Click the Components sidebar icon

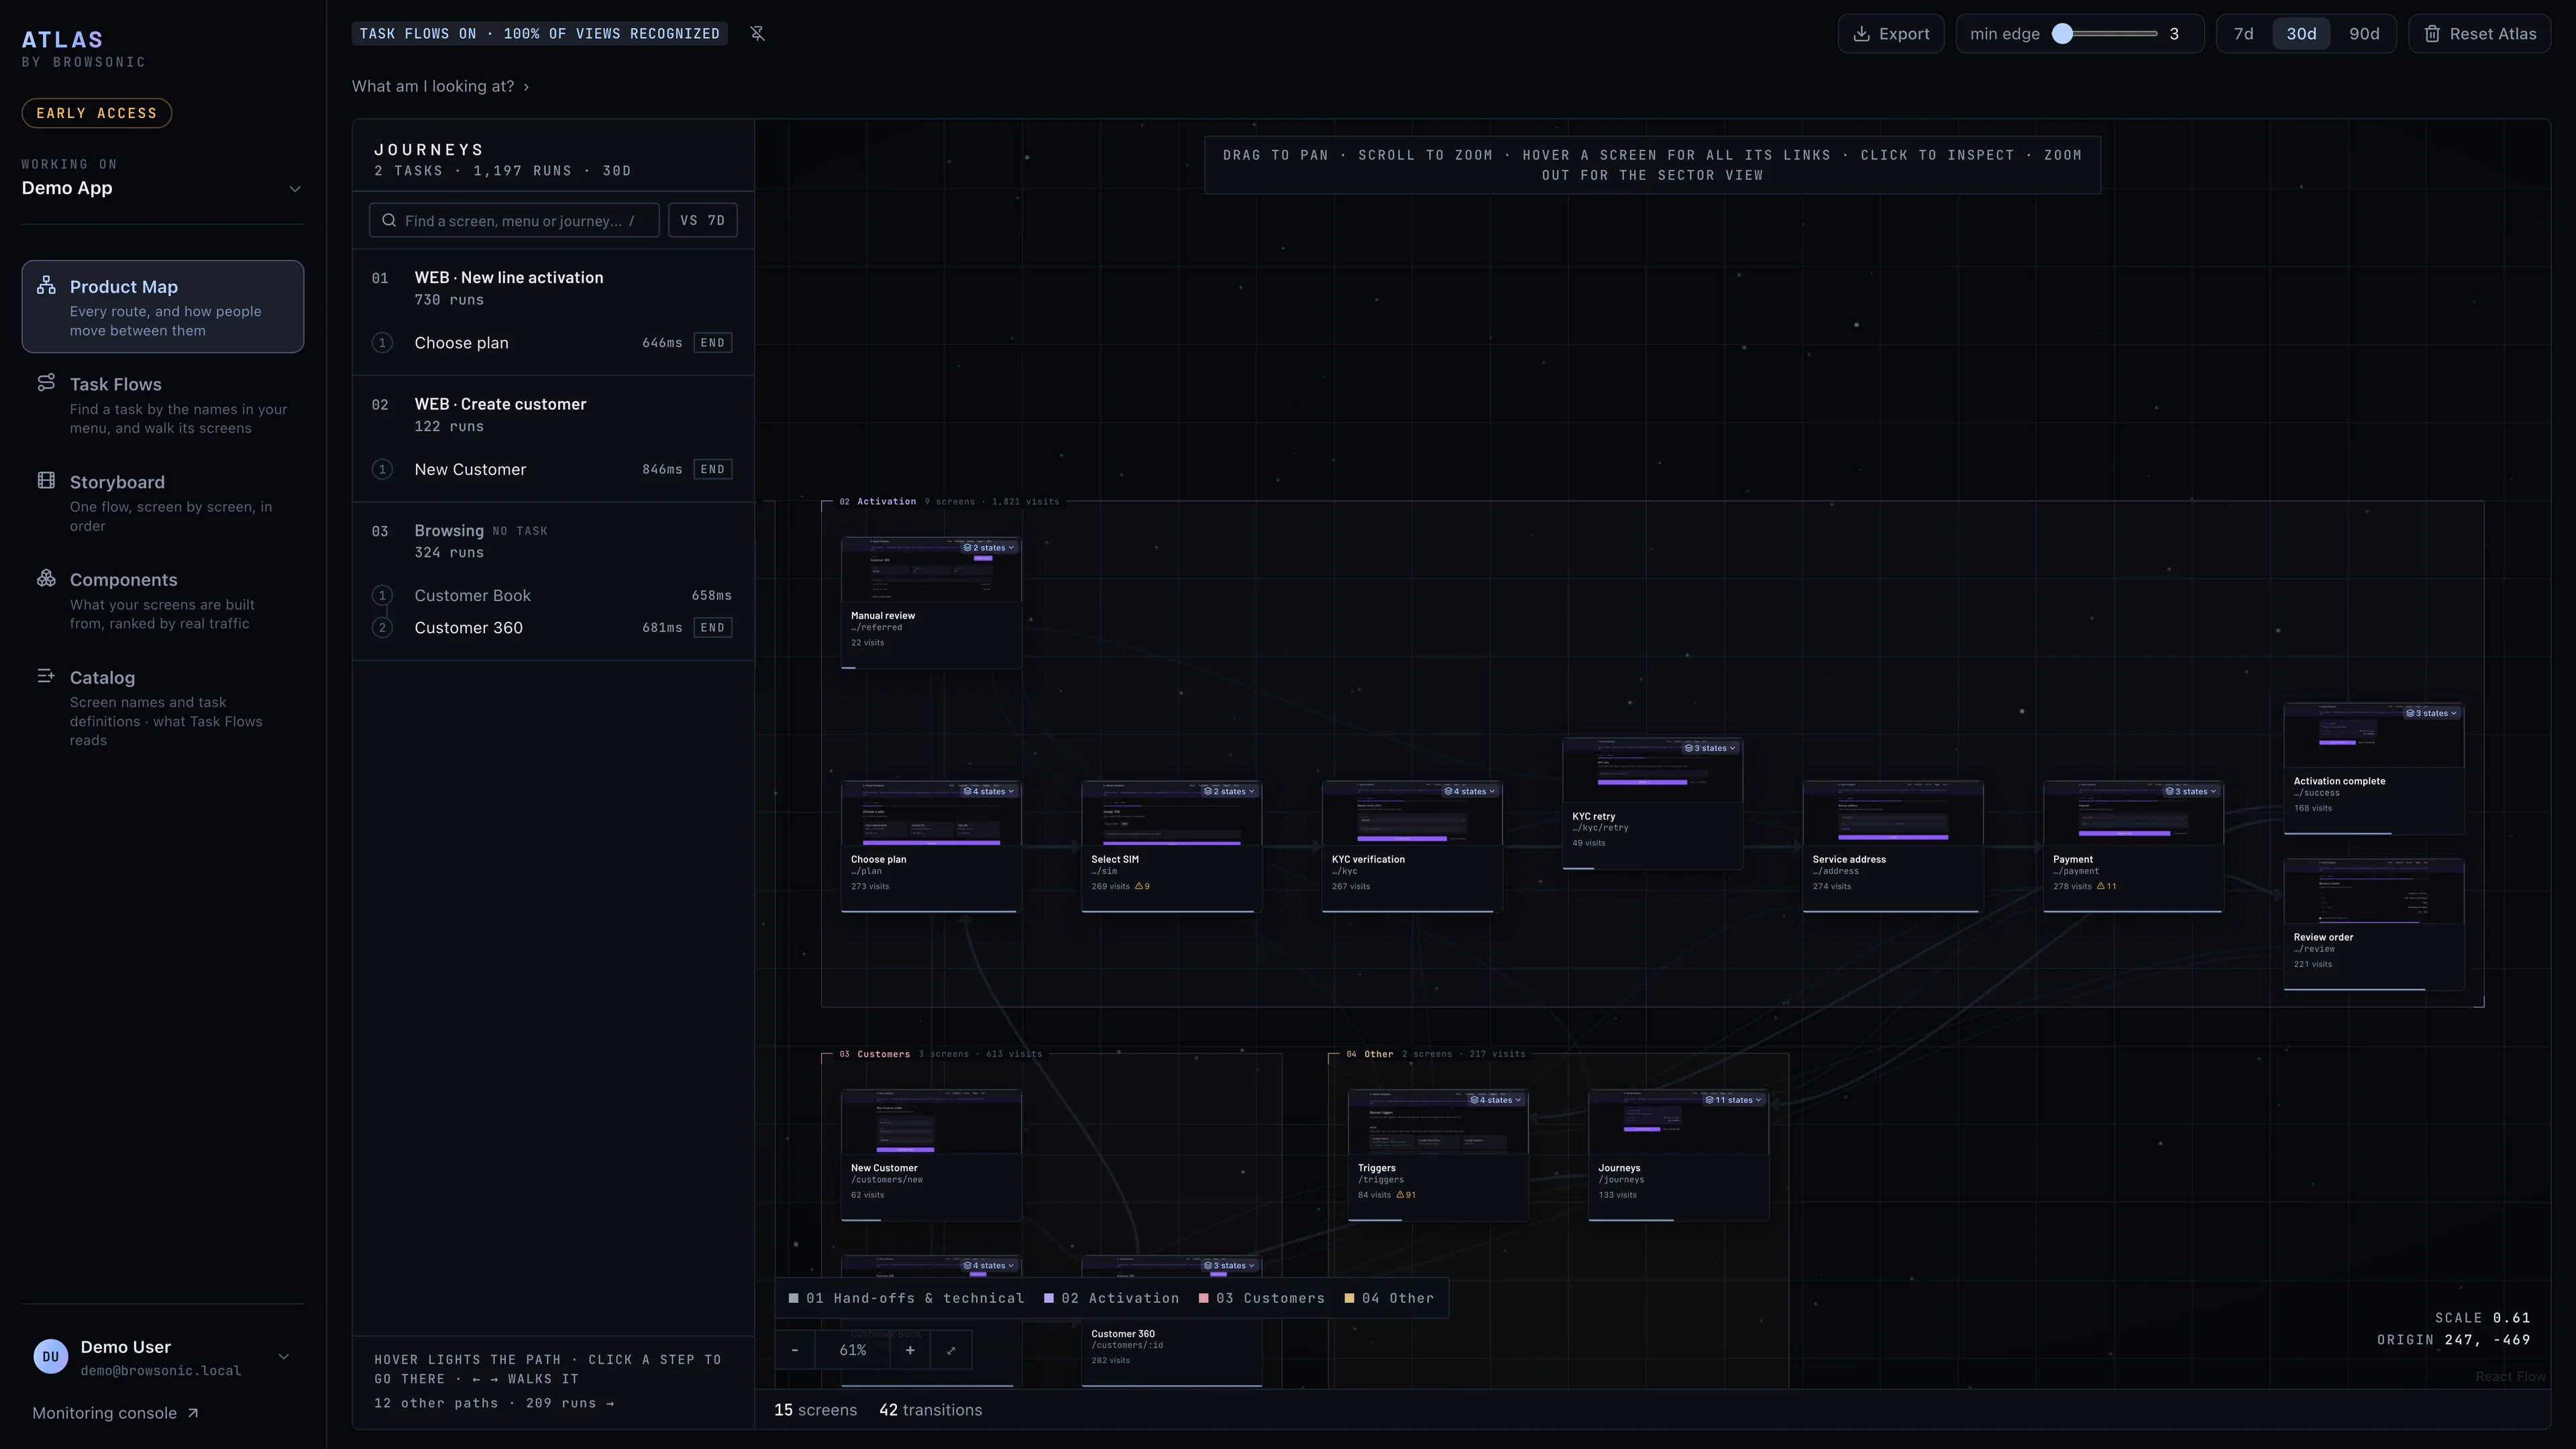click(46, 579)
